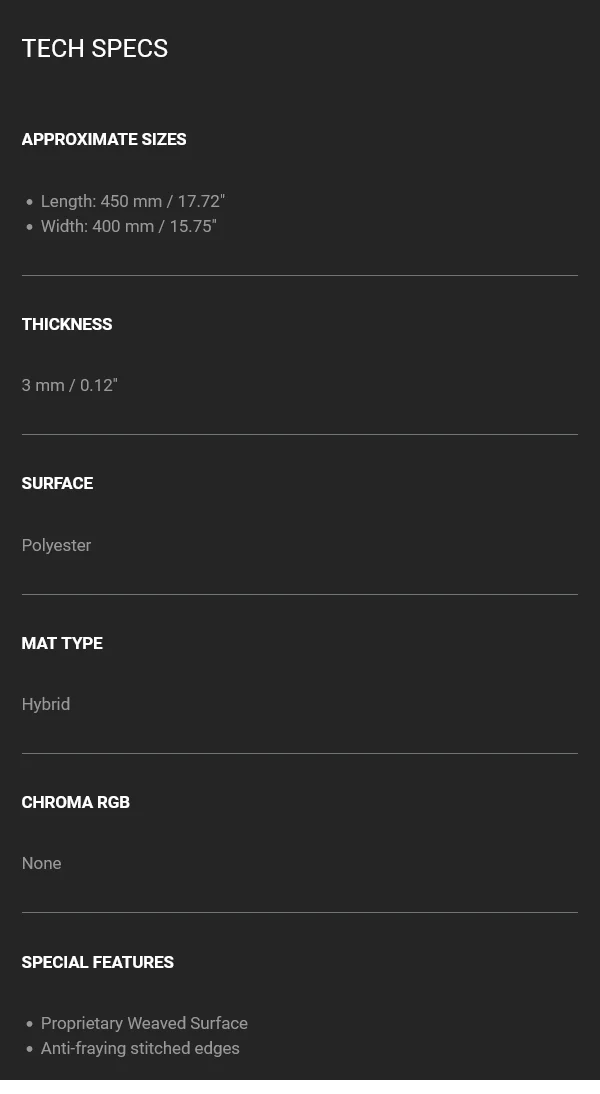Click the Anti-fraying stitched edges item
This screenshot has height=1094, width=600.
point(140,1048)
